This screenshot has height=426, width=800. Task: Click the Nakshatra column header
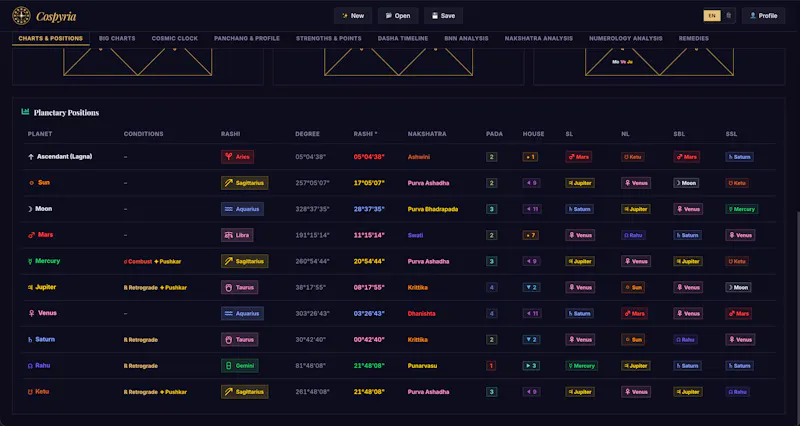pos(427,134)
